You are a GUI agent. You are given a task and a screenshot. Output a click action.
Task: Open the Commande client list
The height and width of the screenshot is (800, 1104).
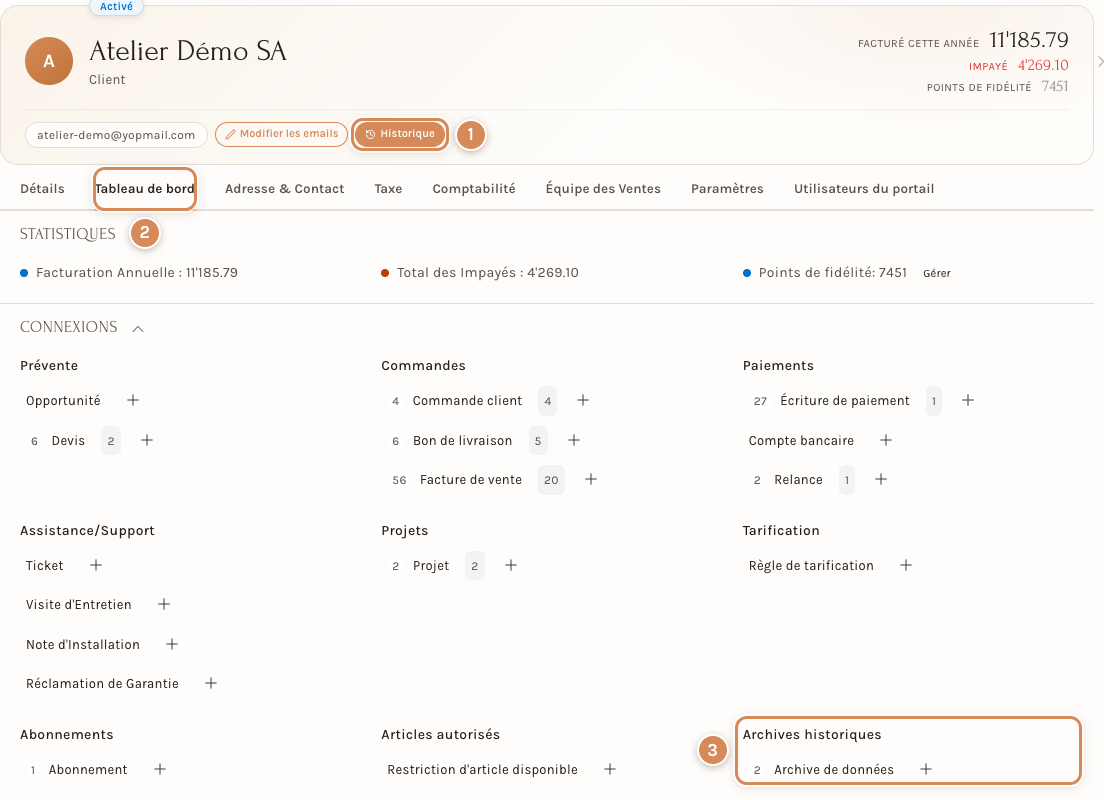pos(468,401)
